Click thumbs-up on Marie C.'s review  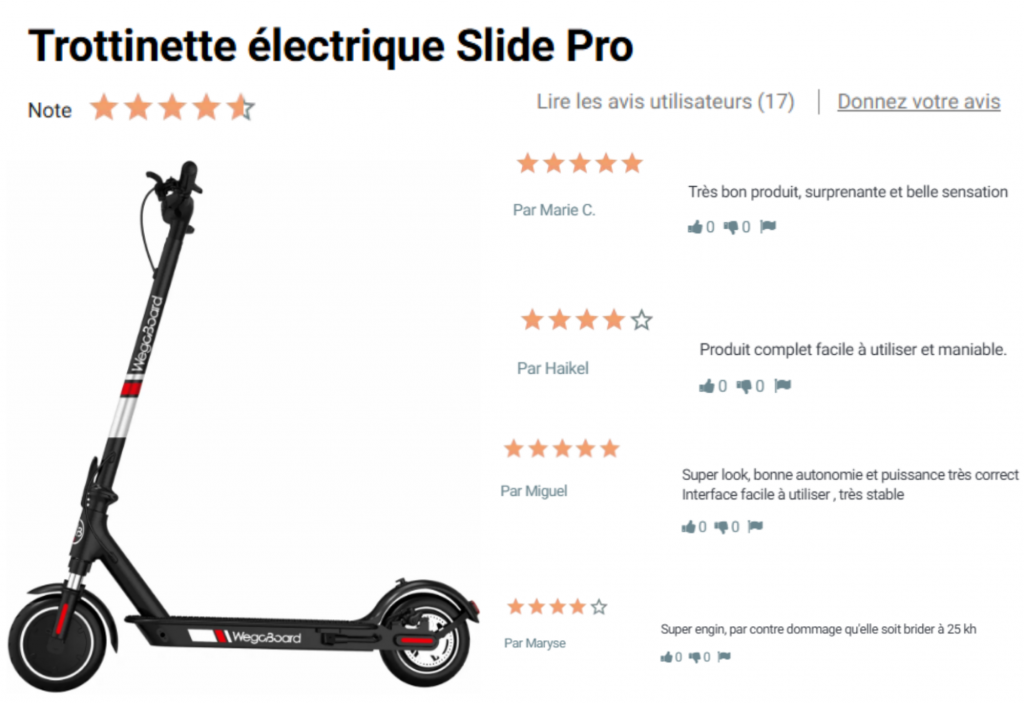[695, 227]
